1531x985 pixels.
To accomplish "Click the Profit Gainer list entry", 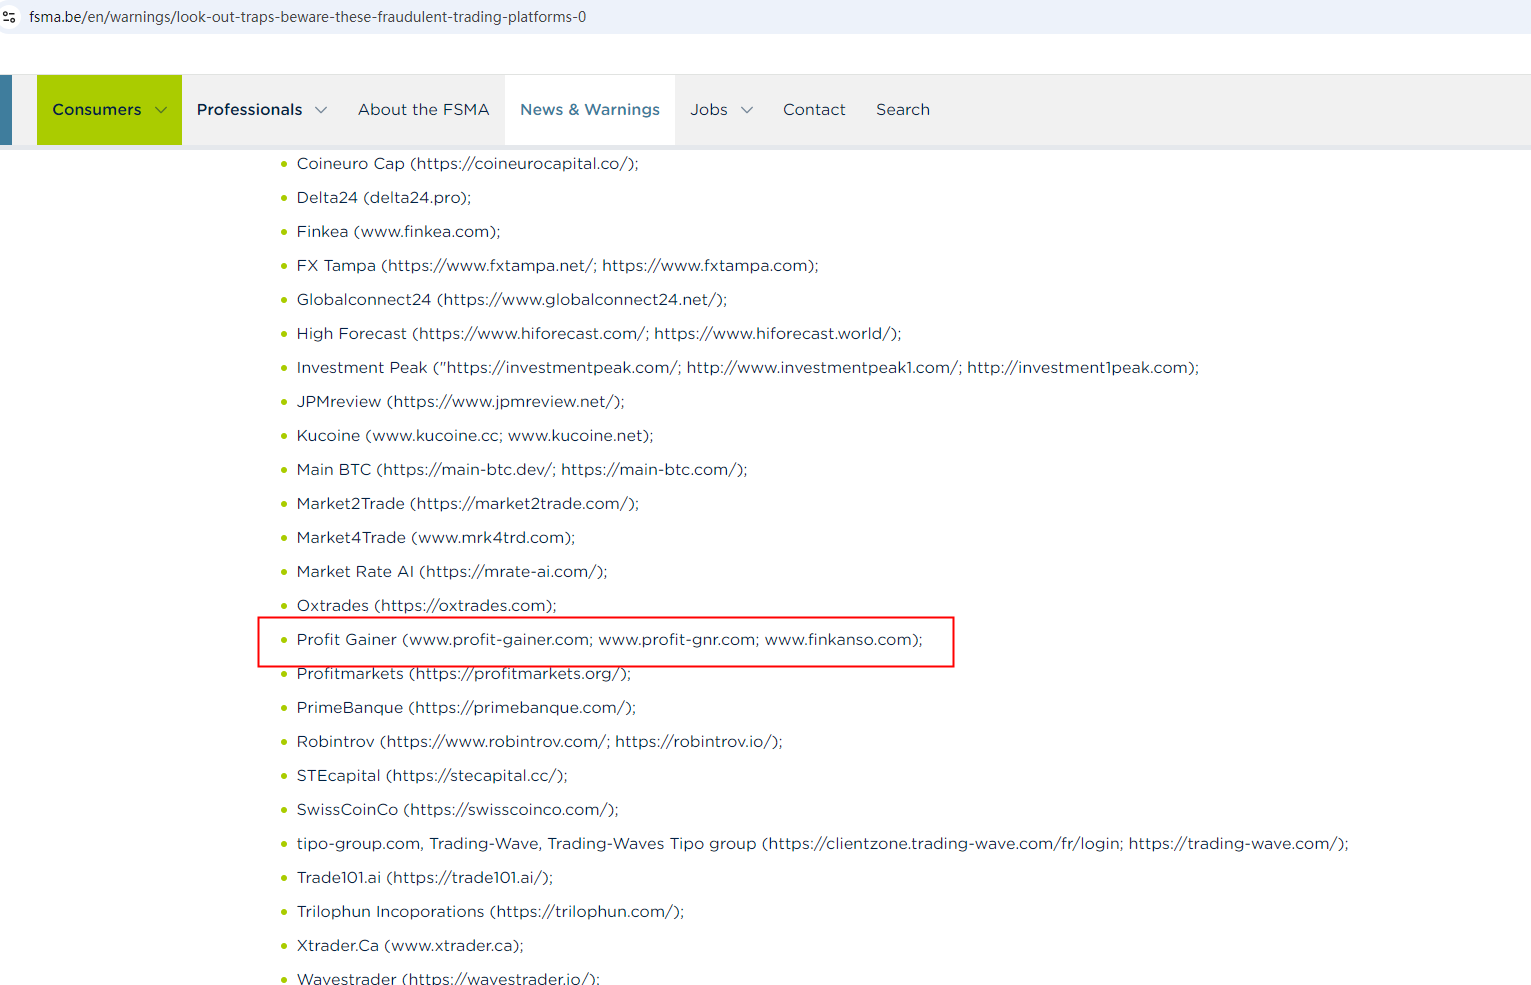I will (608, 640).
